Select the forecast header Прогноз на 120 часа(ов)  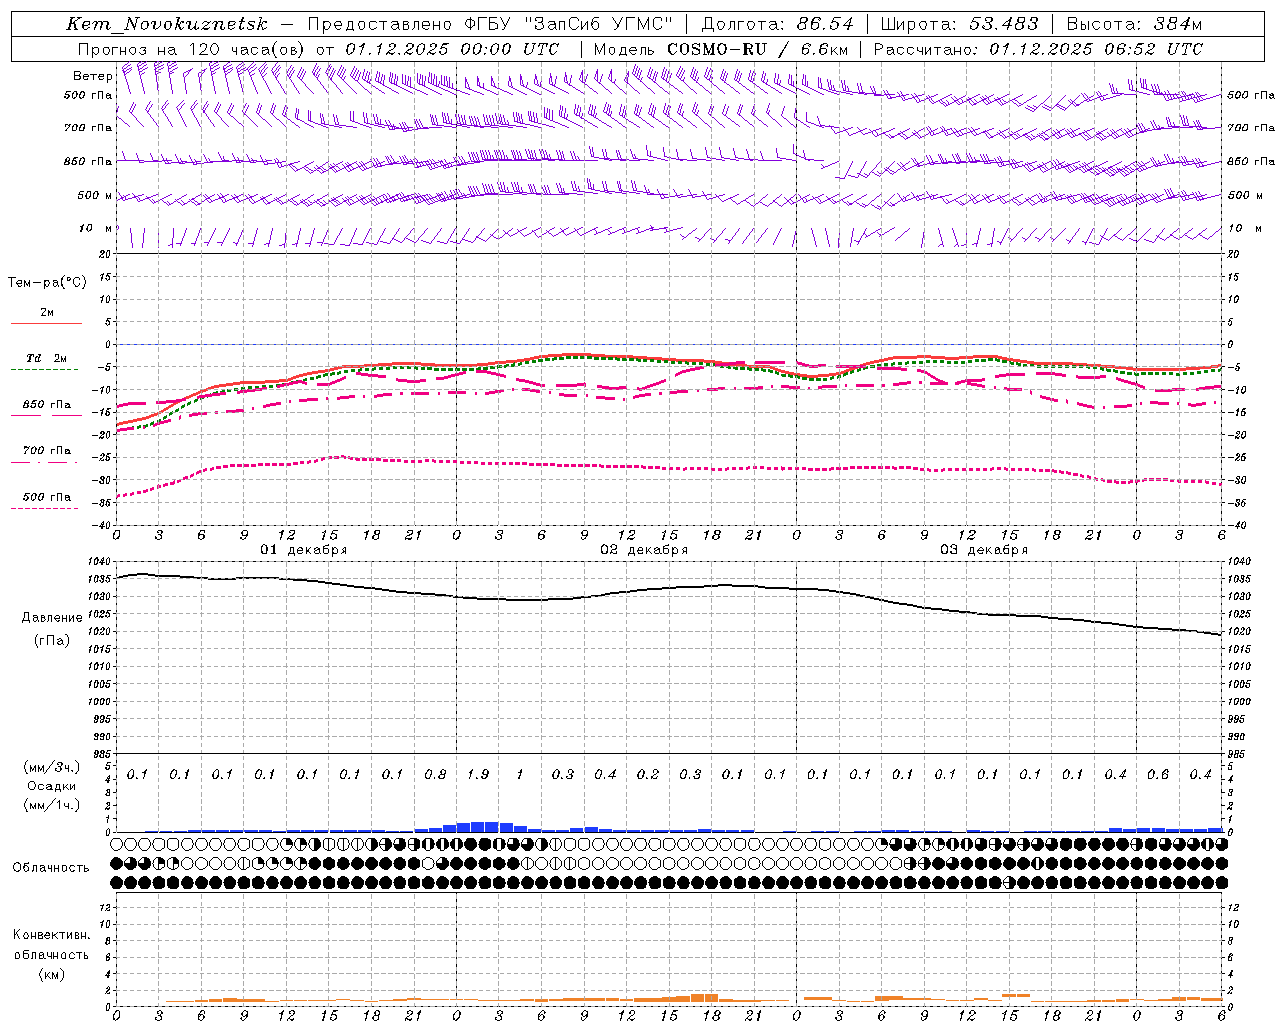tap(192, 49)
